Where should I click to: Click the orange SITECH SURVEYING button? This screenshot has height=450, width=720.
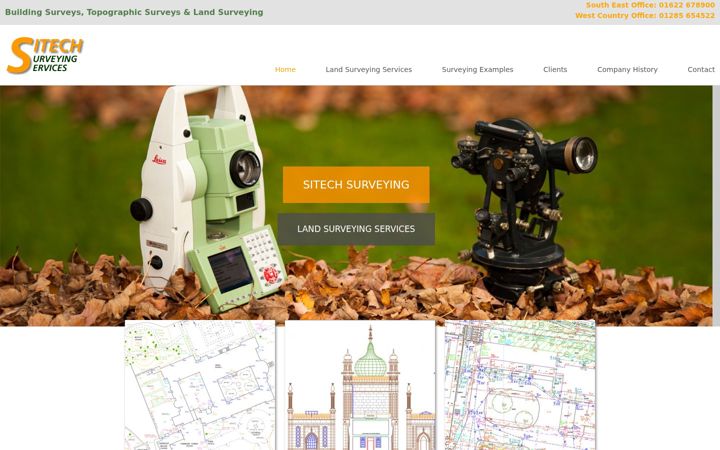pyautogui.click(x=356, y=185)
